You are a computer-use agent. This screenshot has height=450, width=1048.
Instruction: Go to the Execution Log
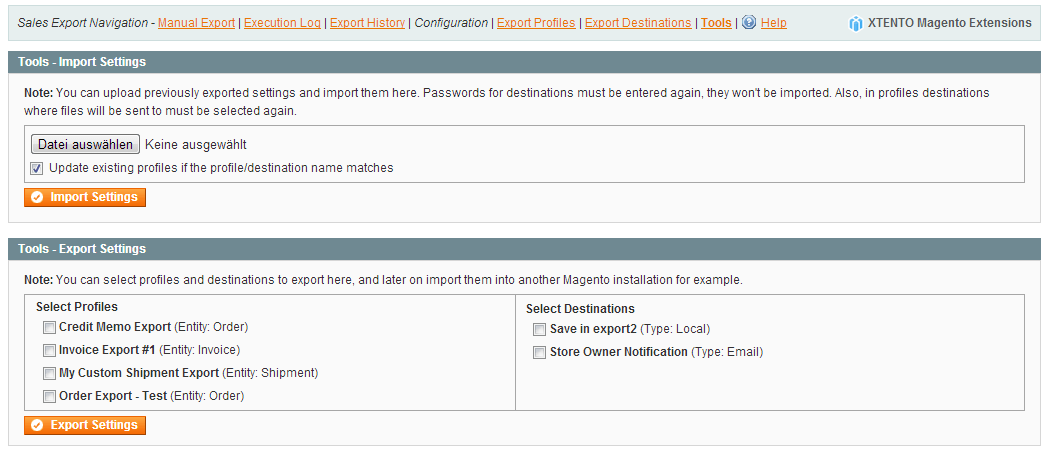(282, 23)
